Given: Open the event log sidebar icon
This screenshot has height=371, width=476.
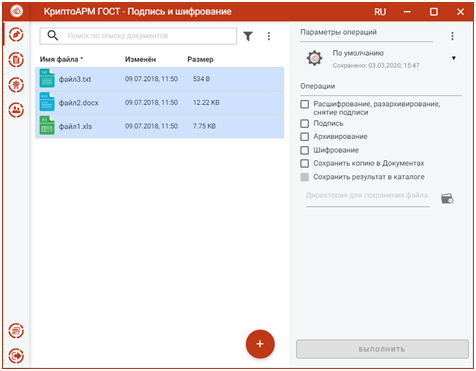Looking at the screenshot, I should coord(16,331).
